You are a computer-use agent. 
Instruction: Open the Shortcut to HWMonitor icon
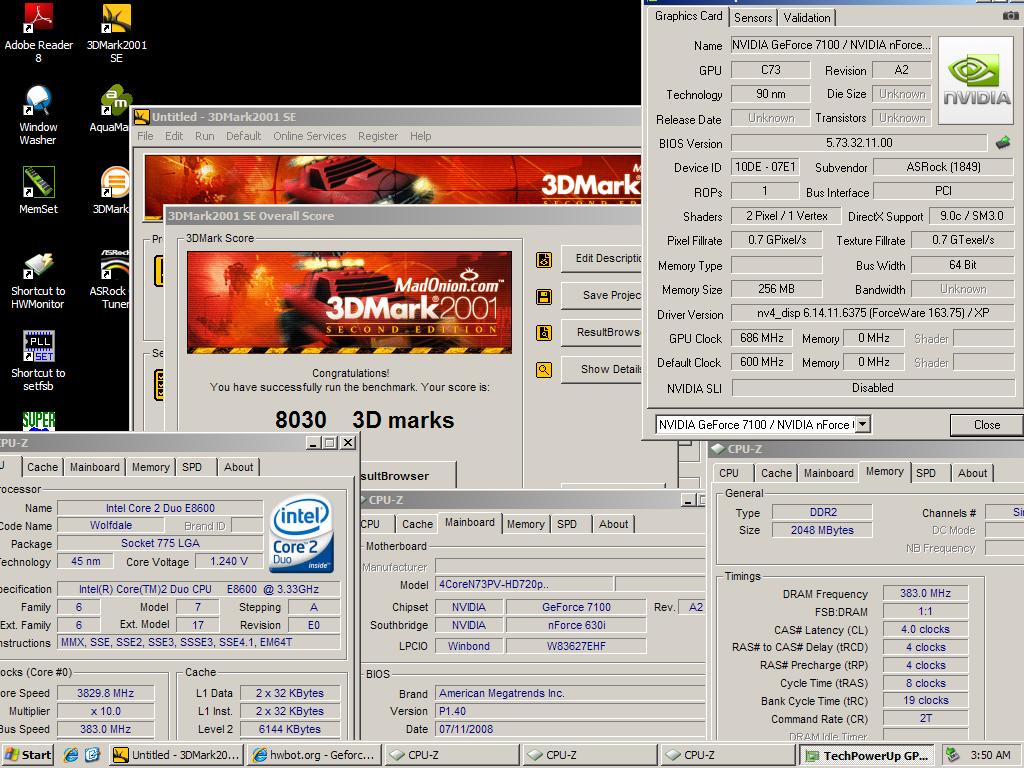(x=38, y=281)
